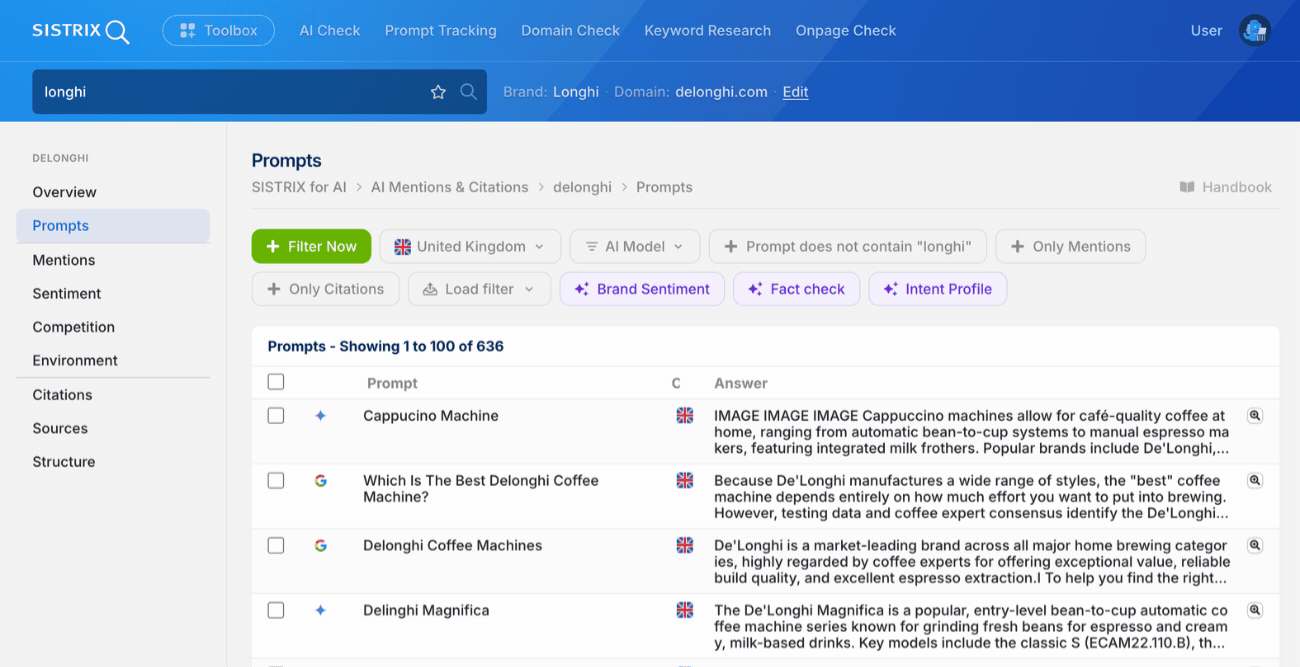Open the AI Model dropdown
Image resolution: width=1300 pixels, height=667 pixels.
(x=634, y=246)
